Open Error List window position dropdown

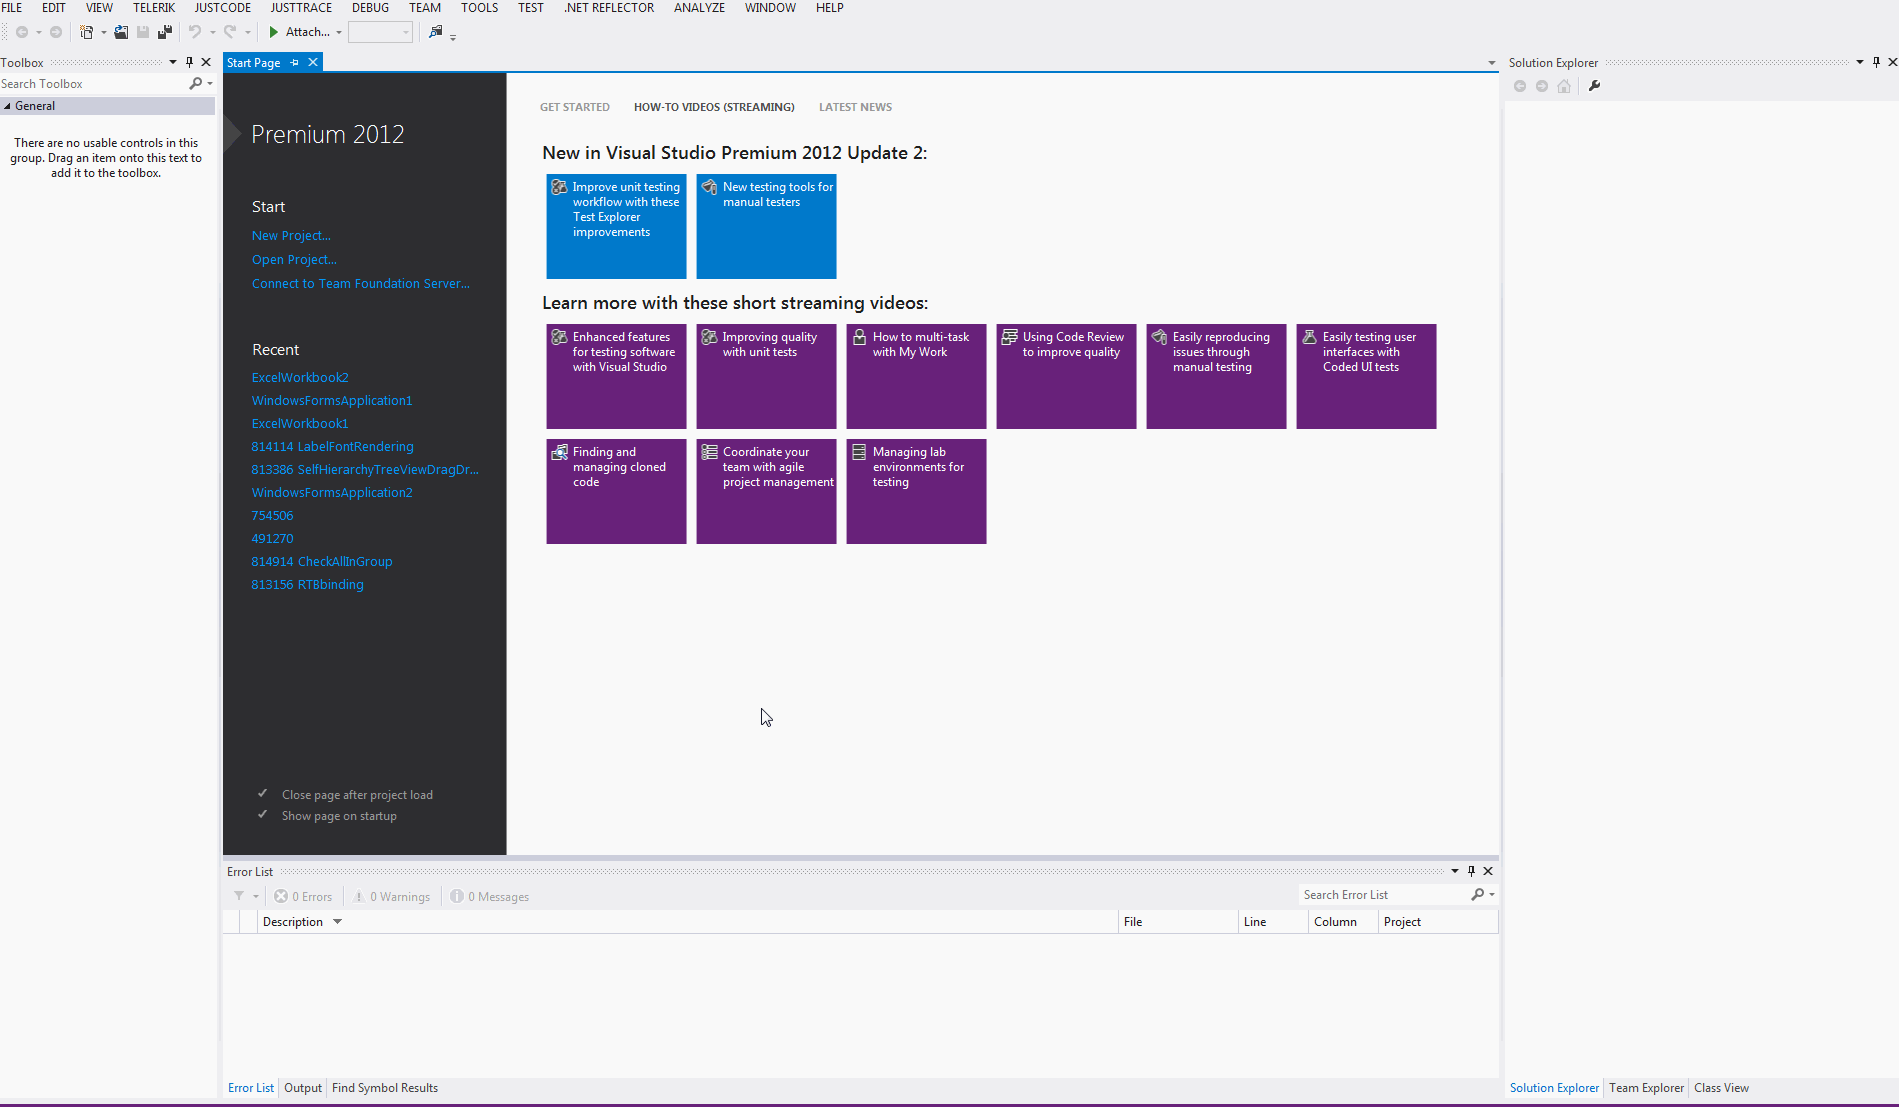1455,871
